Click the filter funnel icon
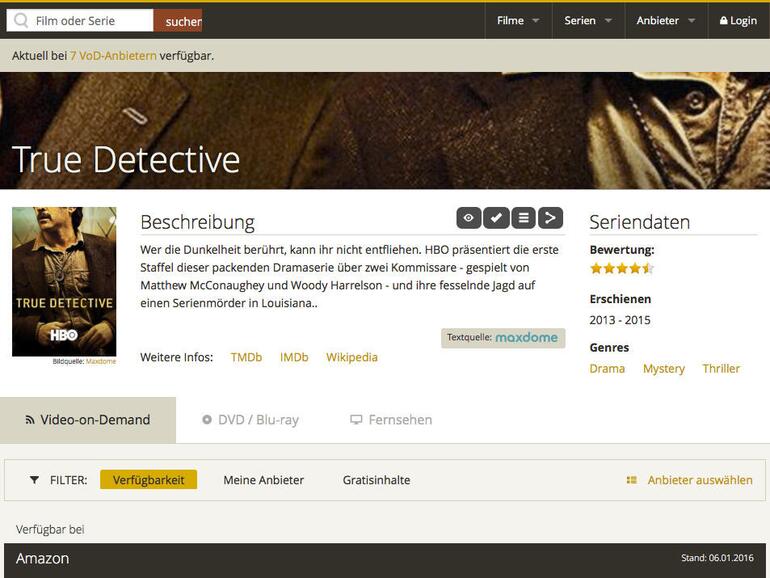770x578 pixels. (34, 480)
